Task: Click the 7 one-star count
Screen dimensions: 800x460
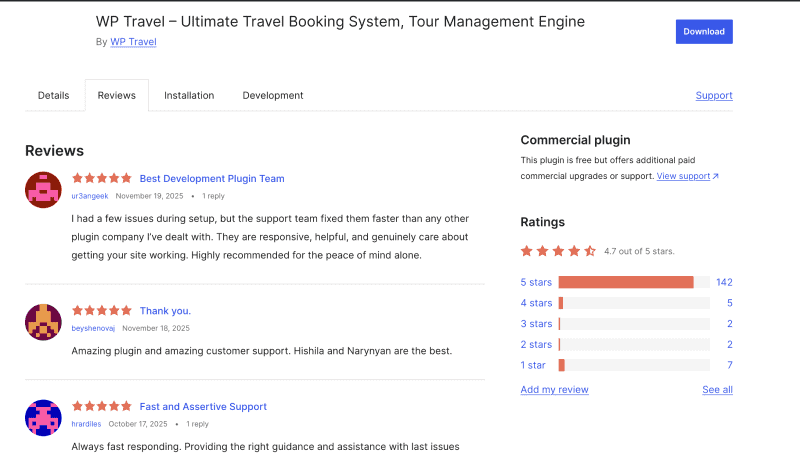Action: pos(730,365)
